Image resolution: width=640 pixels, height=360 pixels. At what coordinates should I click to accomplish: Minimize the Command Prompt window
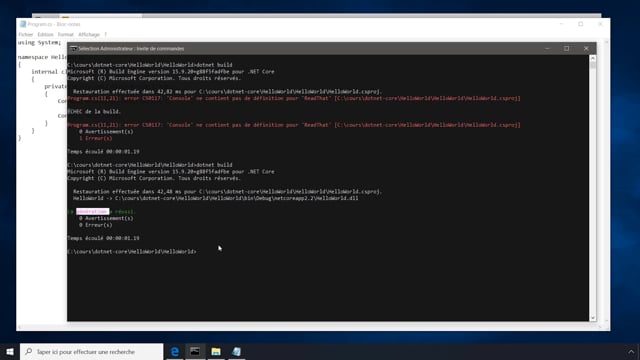547,49
